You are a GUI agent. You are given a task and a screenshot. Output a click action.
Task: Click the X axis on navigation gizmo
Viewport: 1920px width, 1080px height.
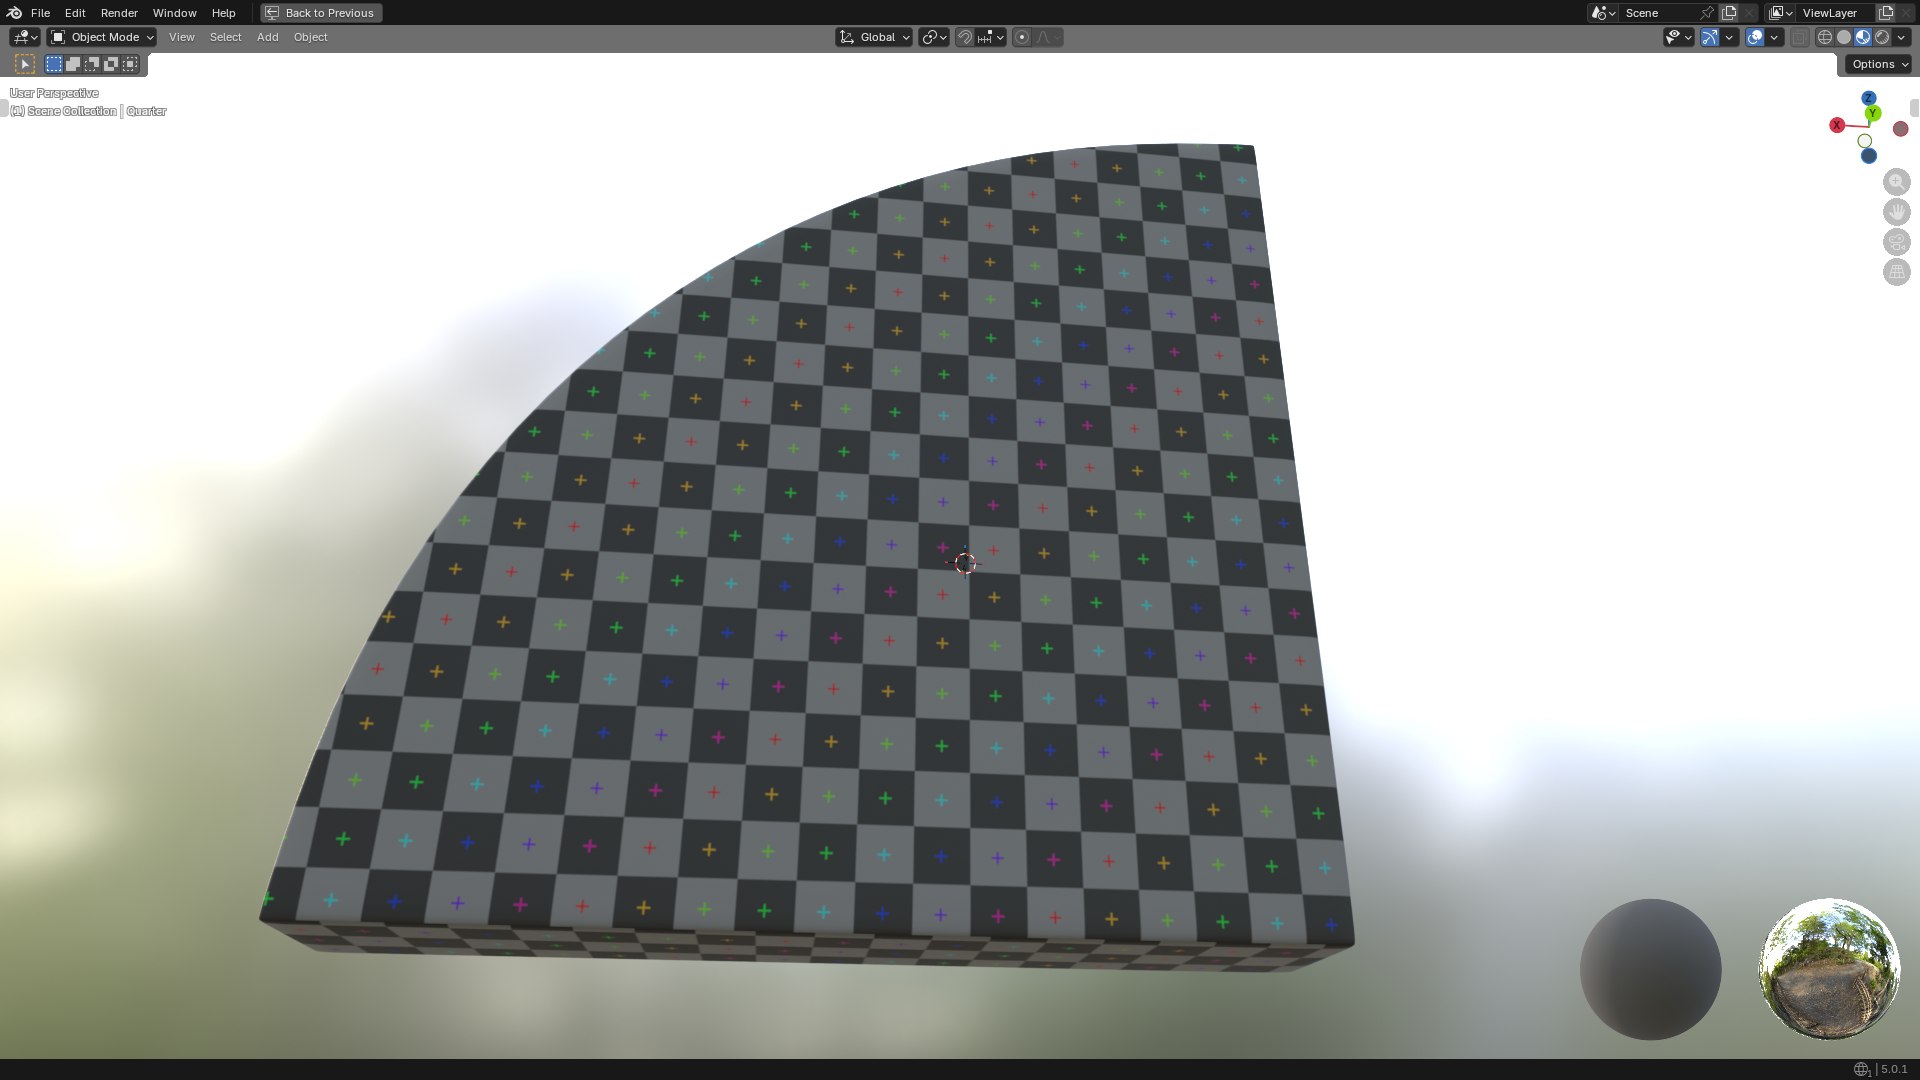(1837, 125)
